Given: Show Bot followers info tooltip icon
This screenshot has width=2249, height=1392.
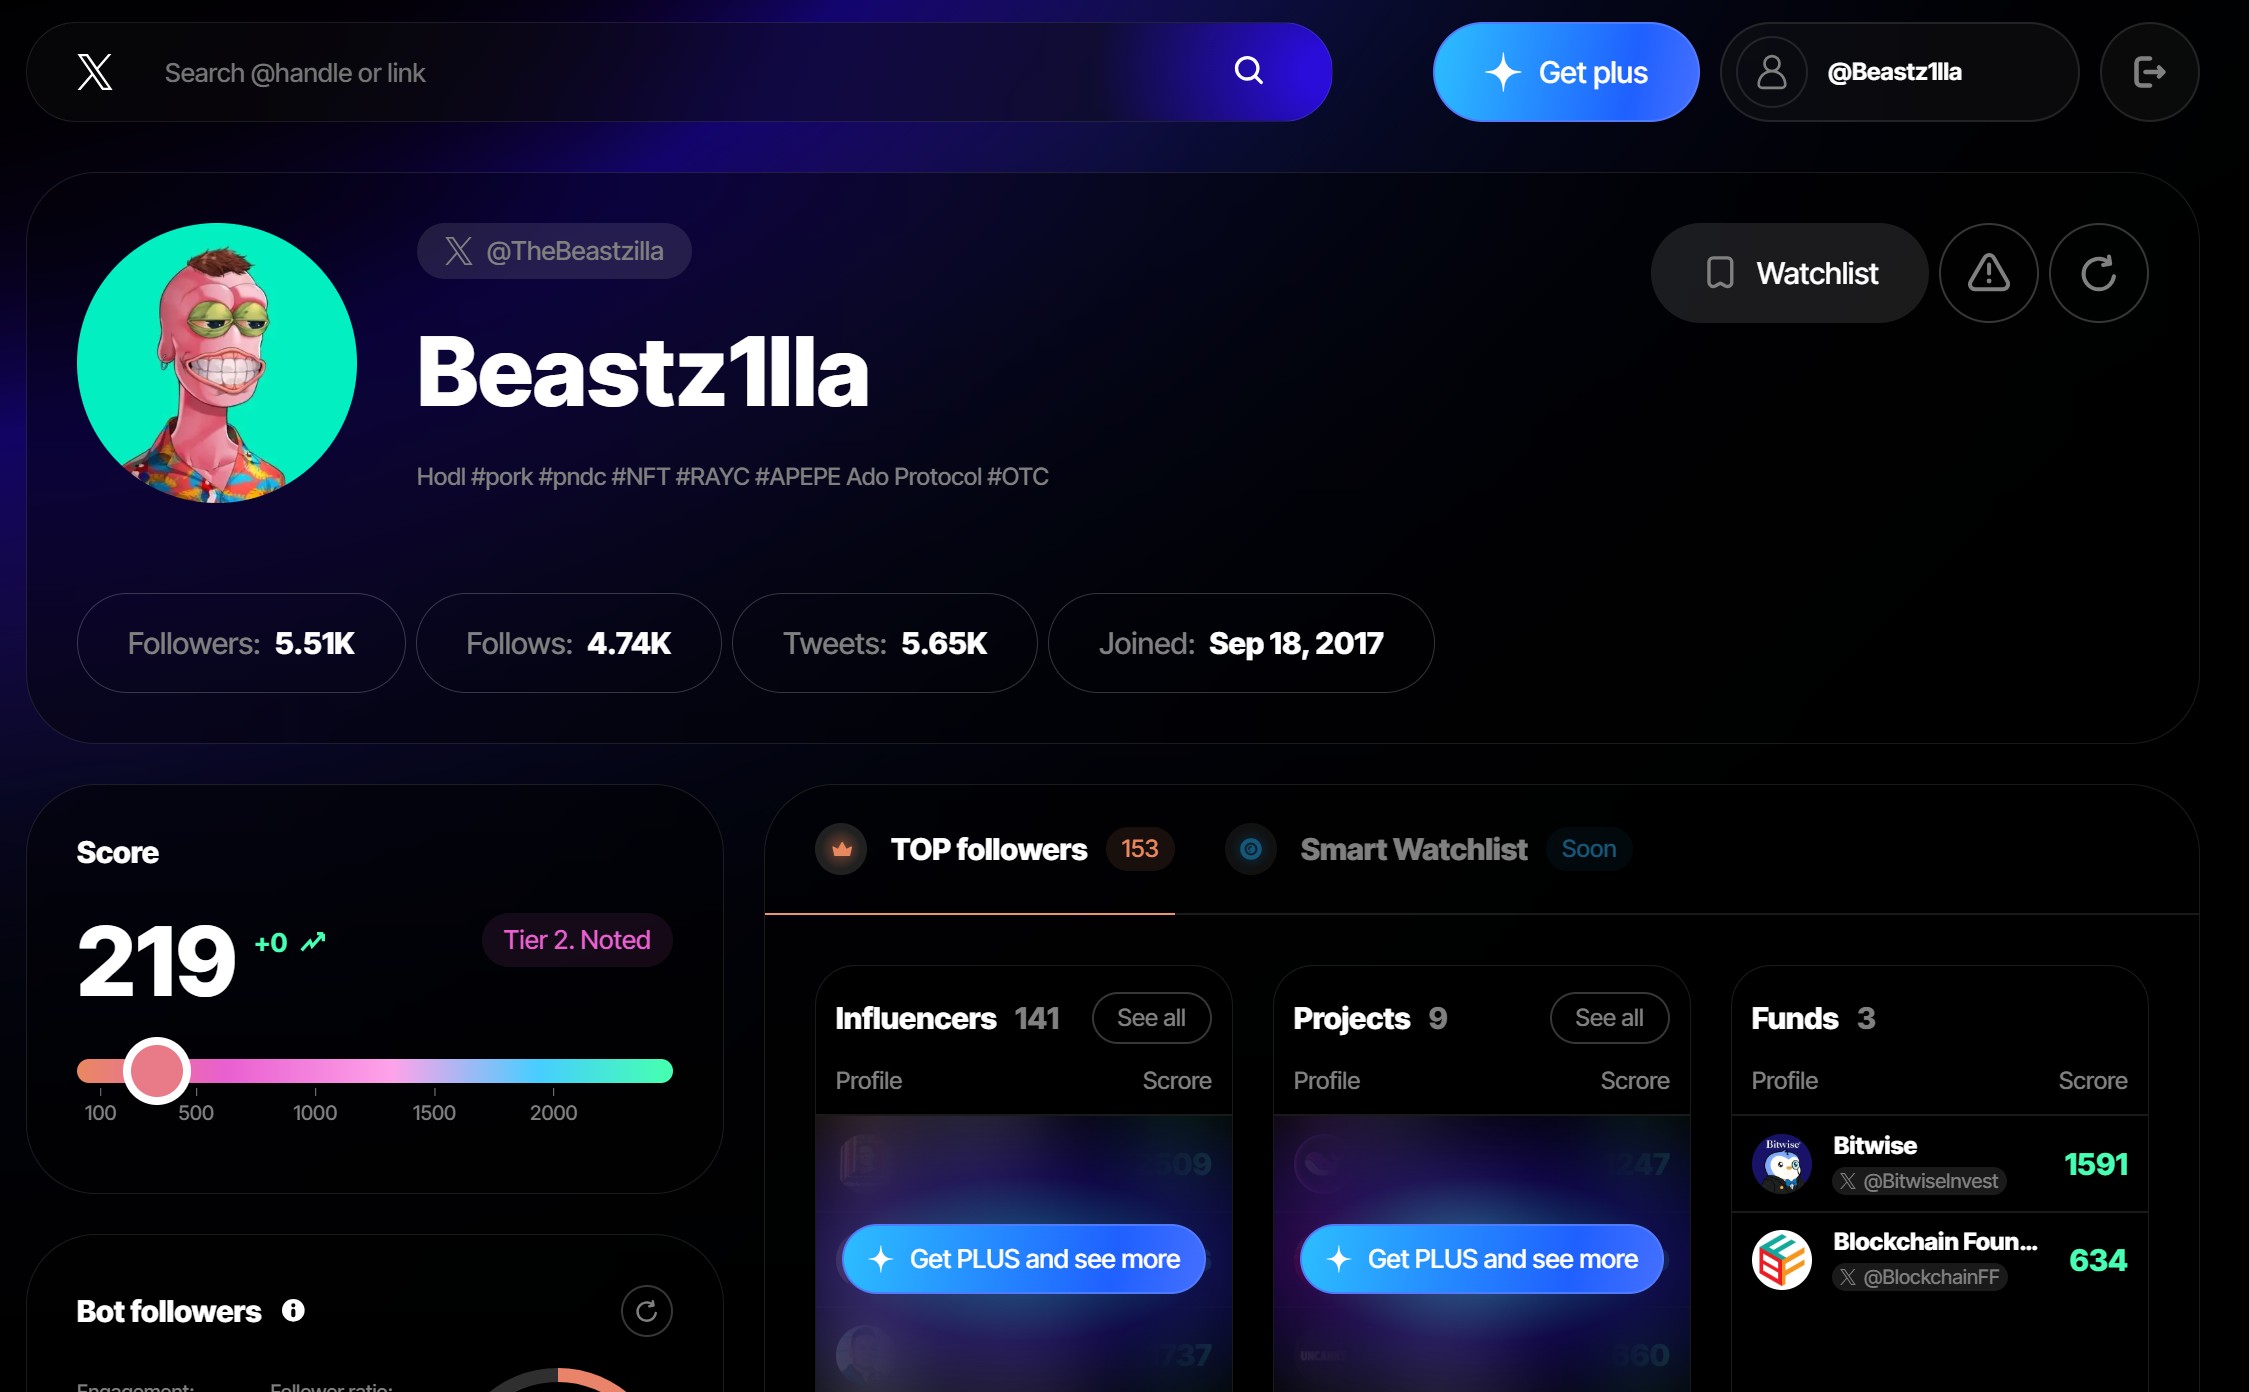Looking at the screenshot, I should pos(293,1310).
